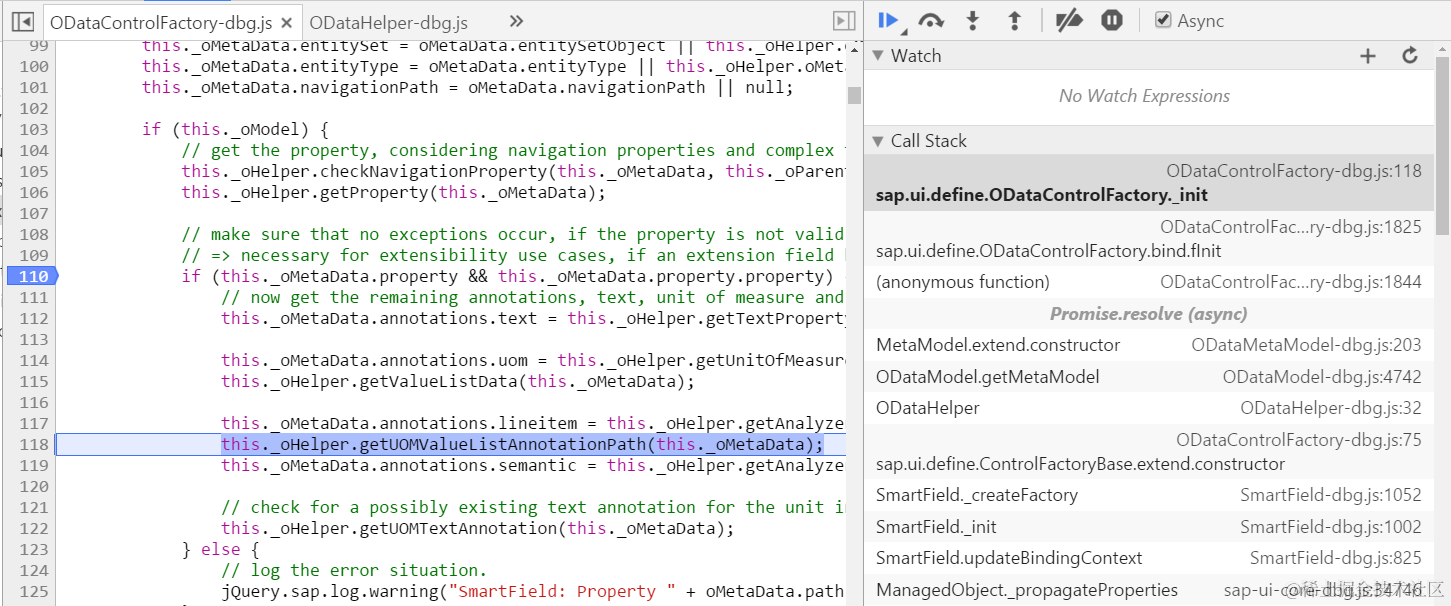Toggle the debugger sidebar pane icon

pyautogui.click(x=844, y=21)
